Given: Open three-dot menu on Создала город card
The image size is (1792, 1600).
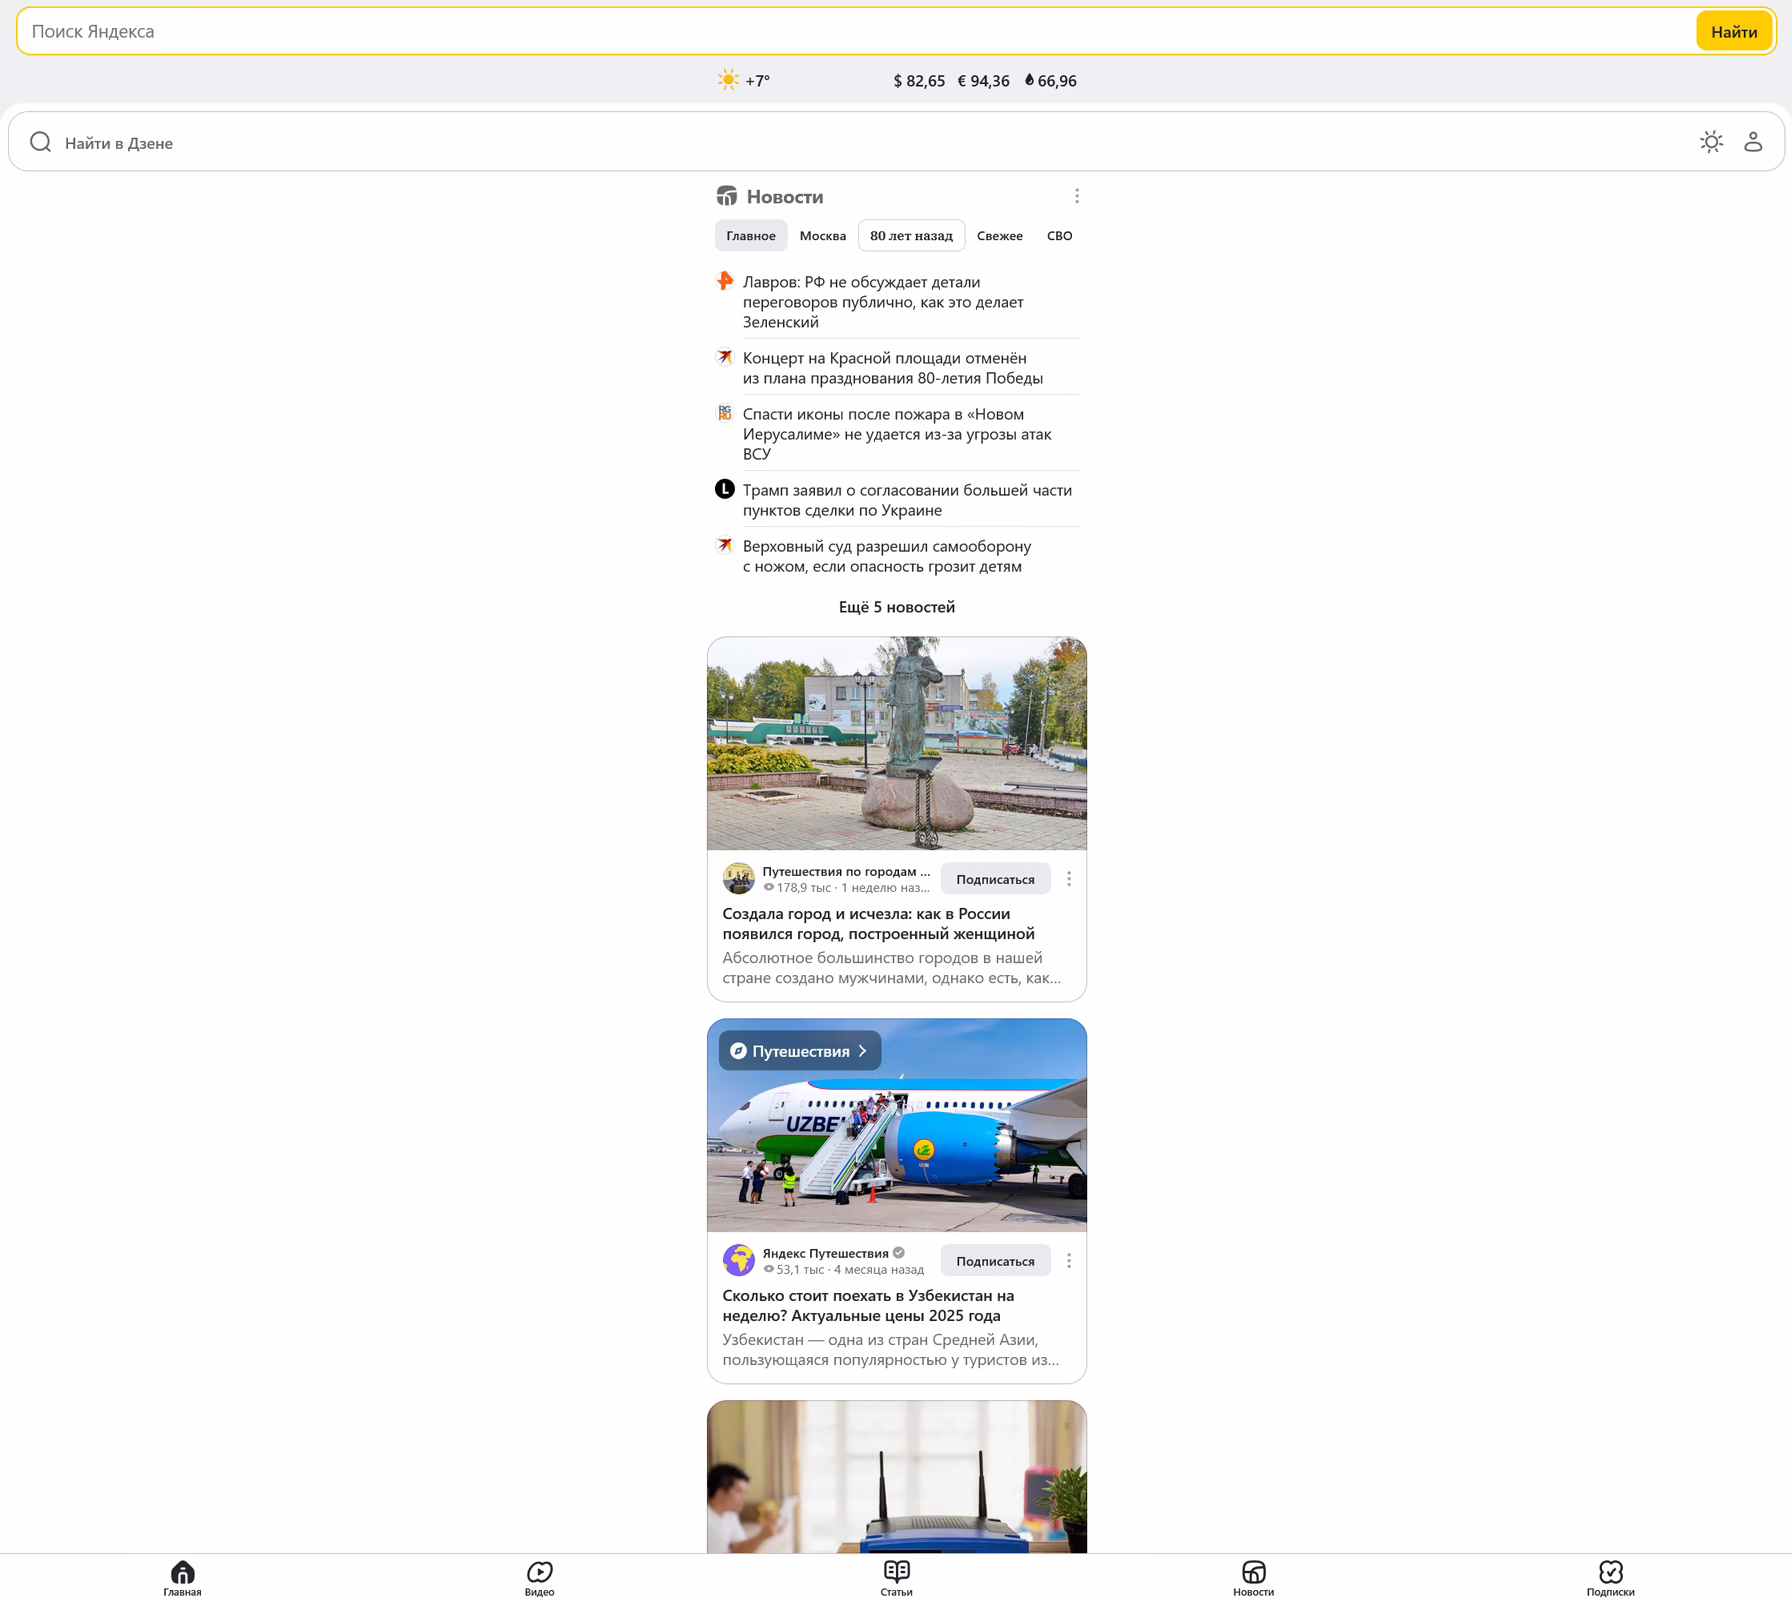Looking at the screenshot, I should [1069, 879].
